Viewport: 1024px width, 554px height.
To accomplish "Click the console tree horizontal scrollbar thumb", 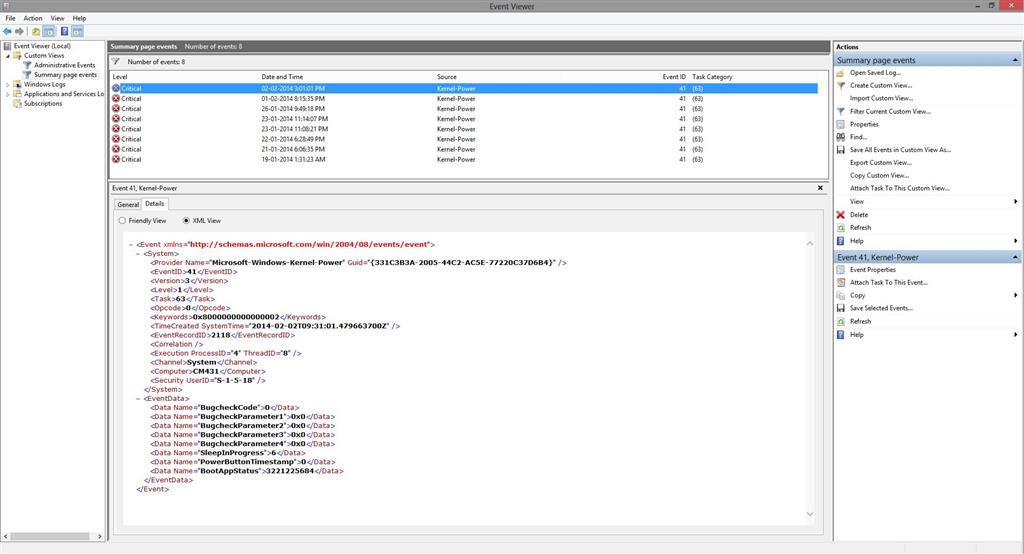I will (x=50, y=536).
